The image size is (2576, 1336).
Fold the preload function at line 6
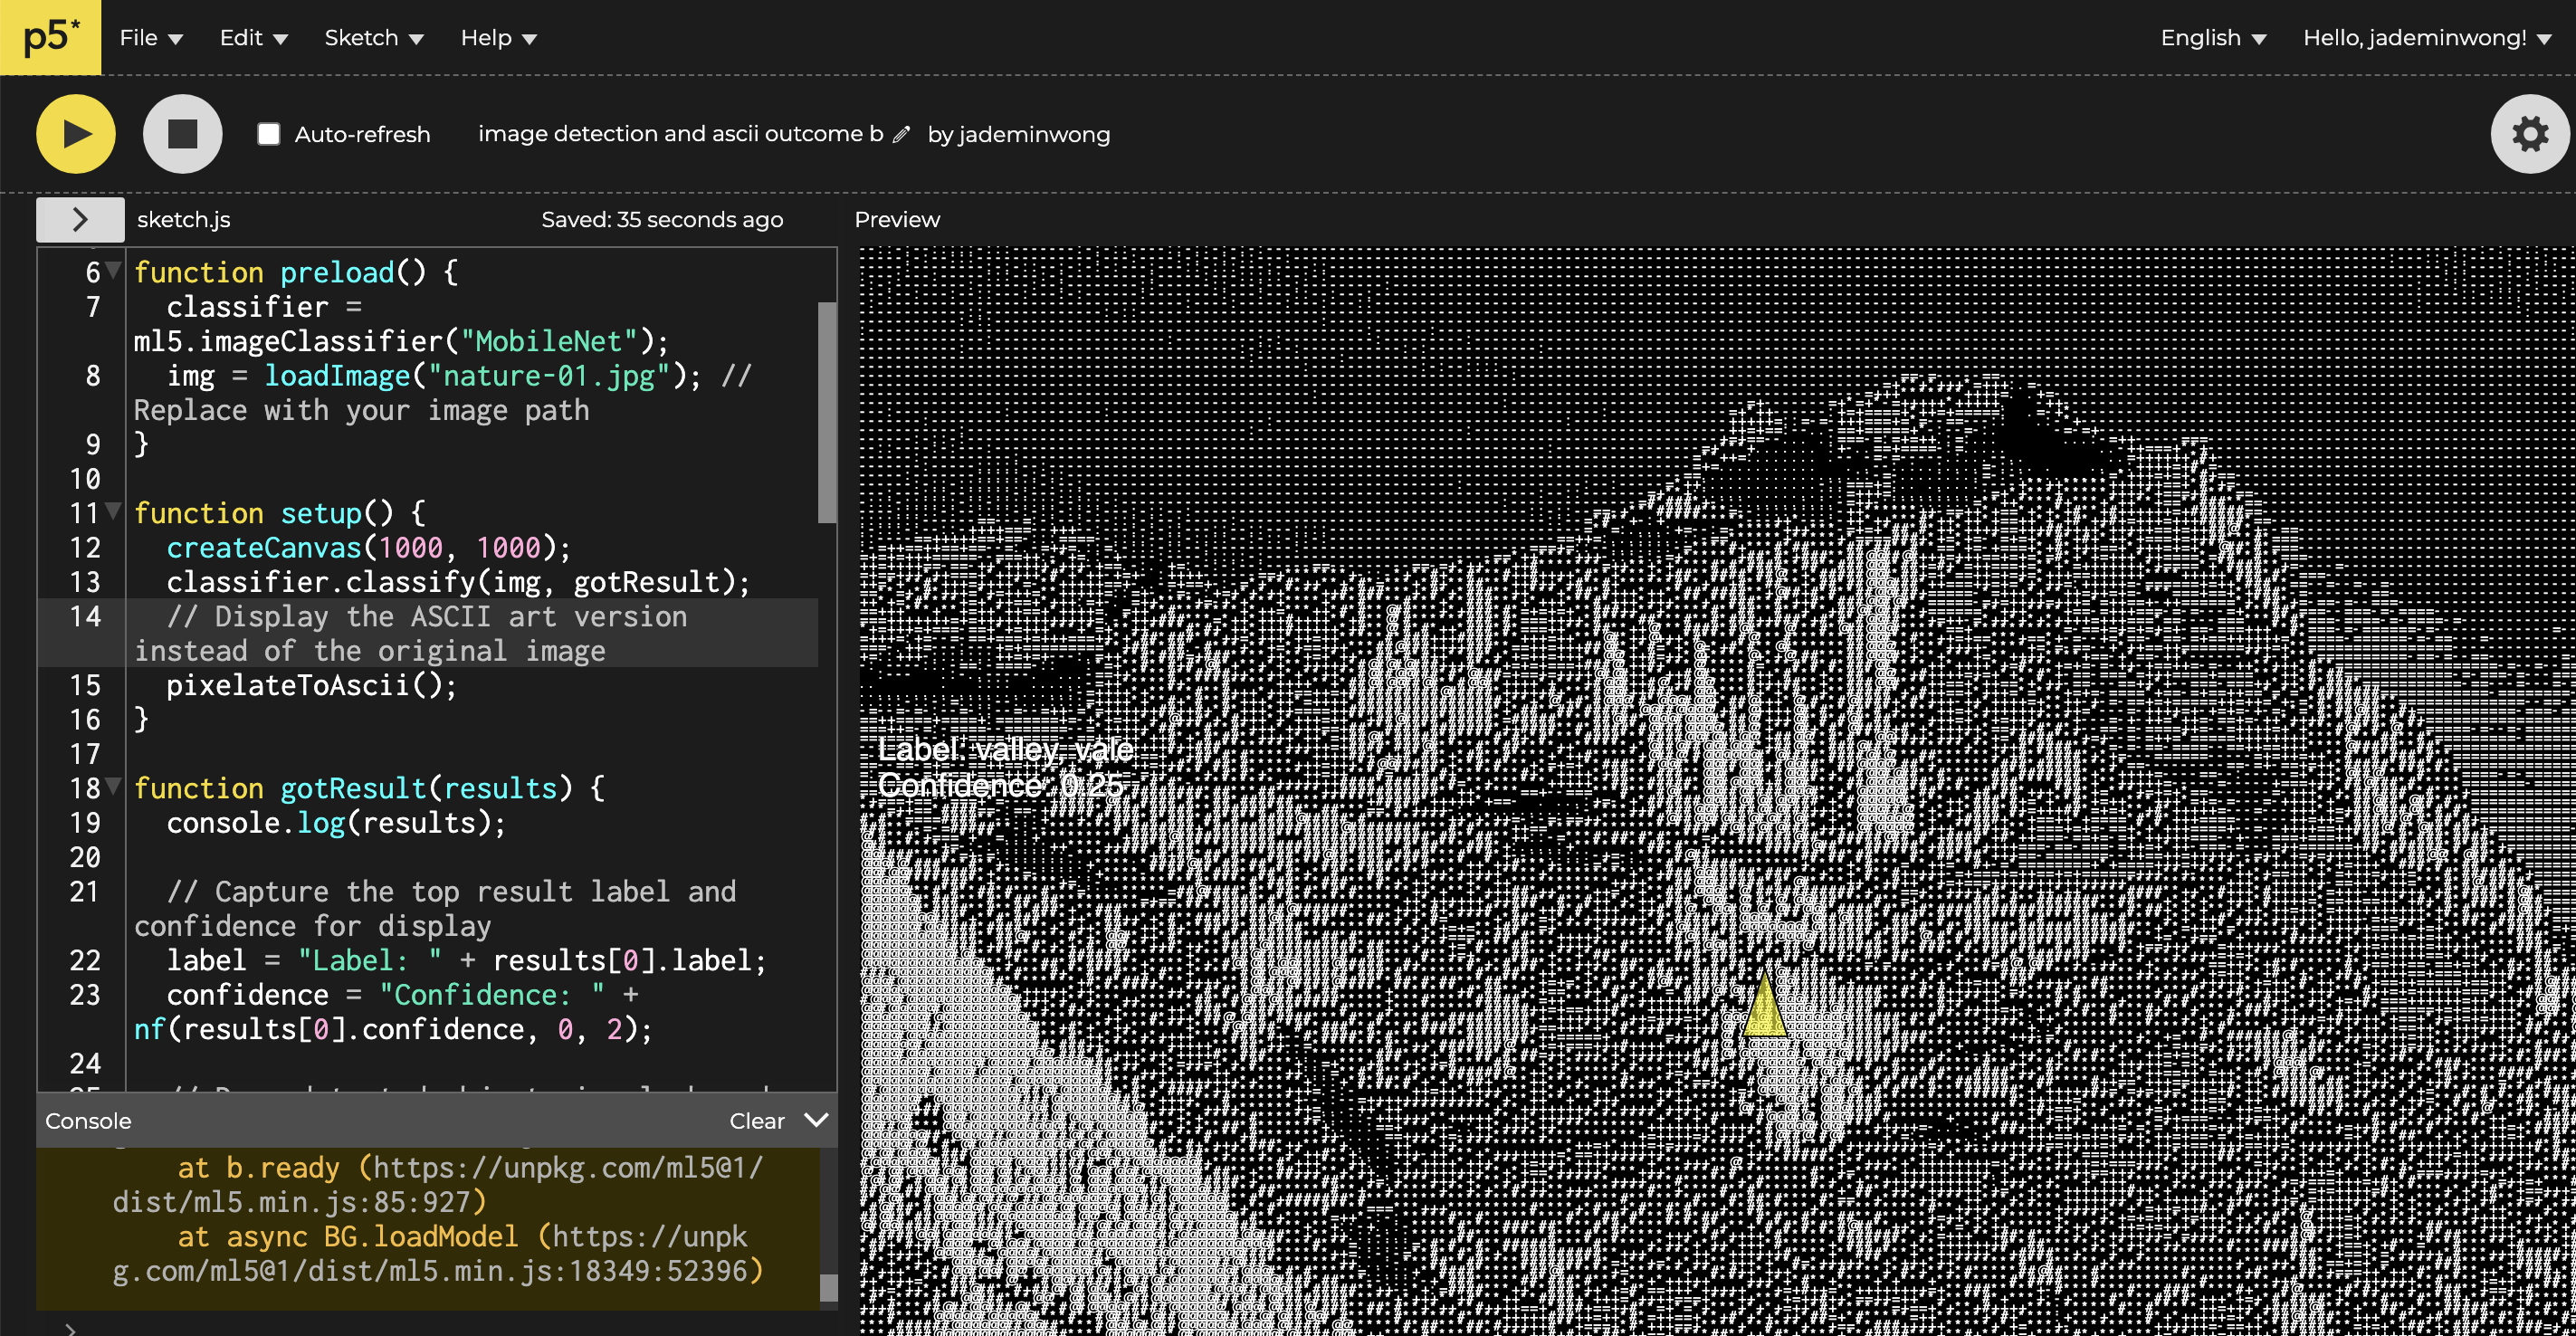tap(114, 270)
